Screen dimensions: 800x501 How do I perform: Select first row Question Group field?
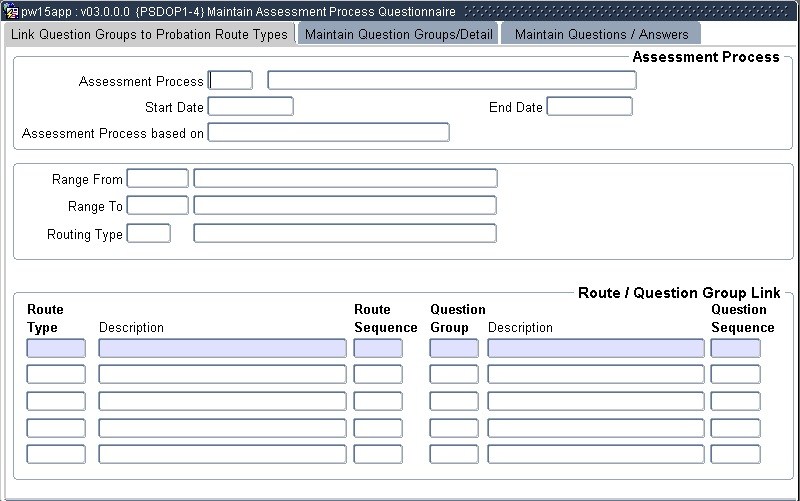(454, 348)
